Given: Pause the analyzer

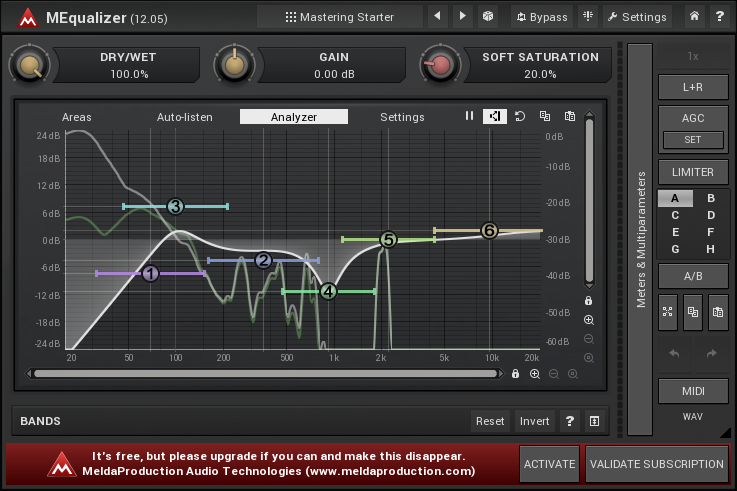Looking at the screenshot, I should click(x=469, y=116).
